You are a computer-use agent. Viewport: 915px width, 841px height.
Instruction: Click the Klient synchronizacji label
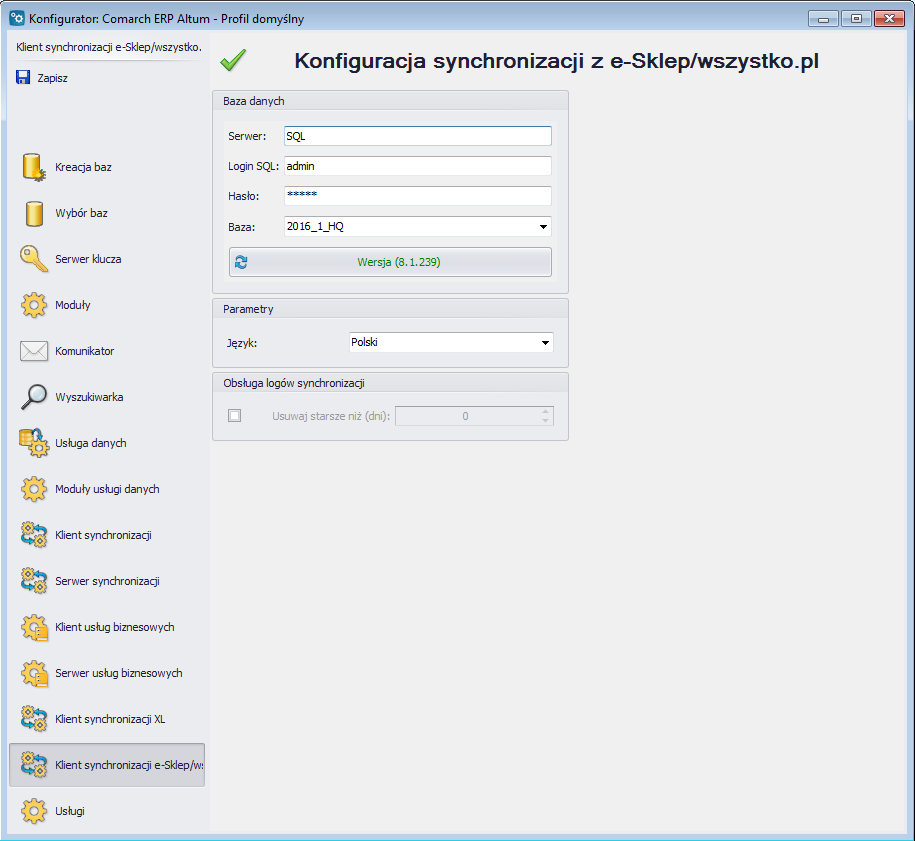click(x=104, y=535)
